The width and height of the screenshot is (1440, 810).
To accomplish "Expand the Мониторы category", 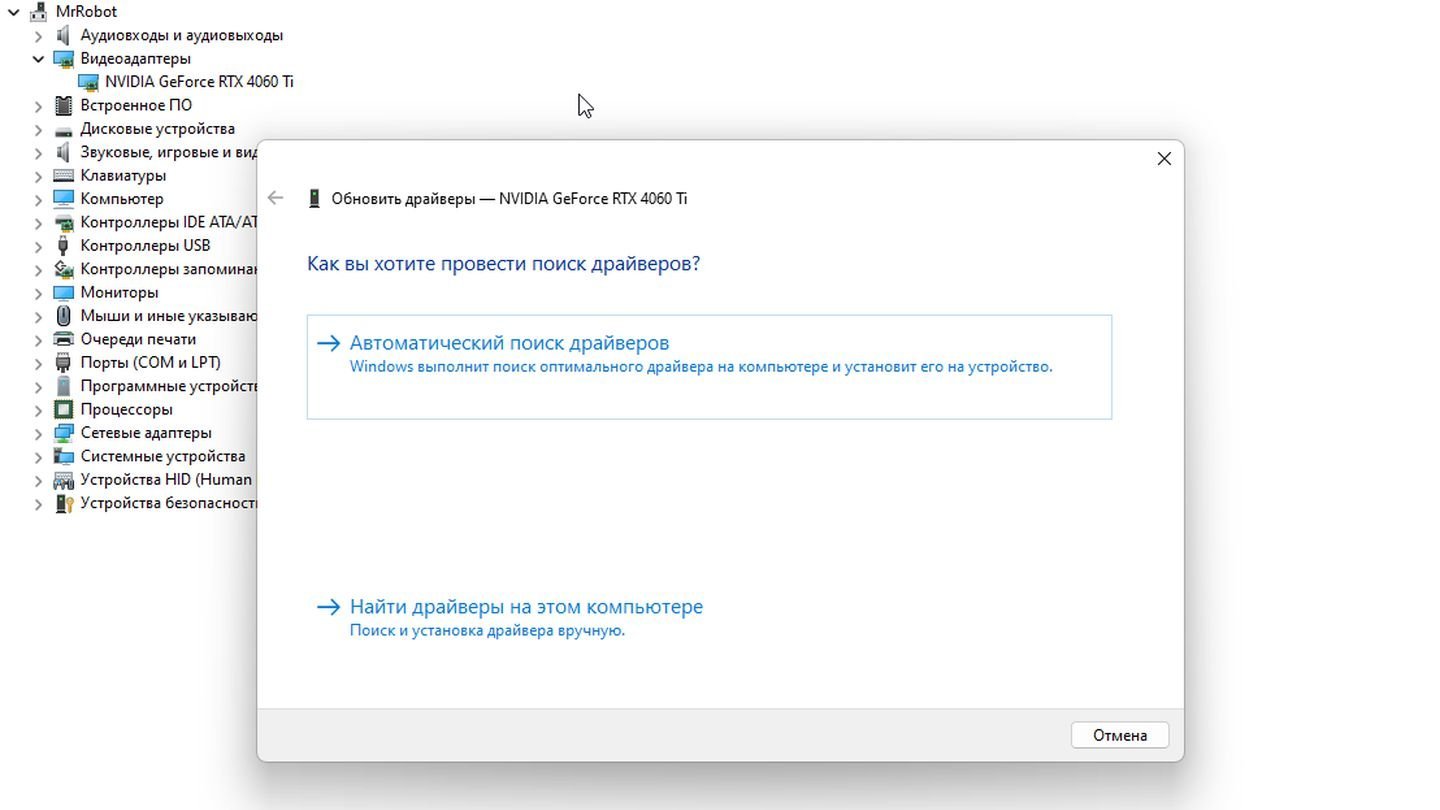I will pos(38,293).
